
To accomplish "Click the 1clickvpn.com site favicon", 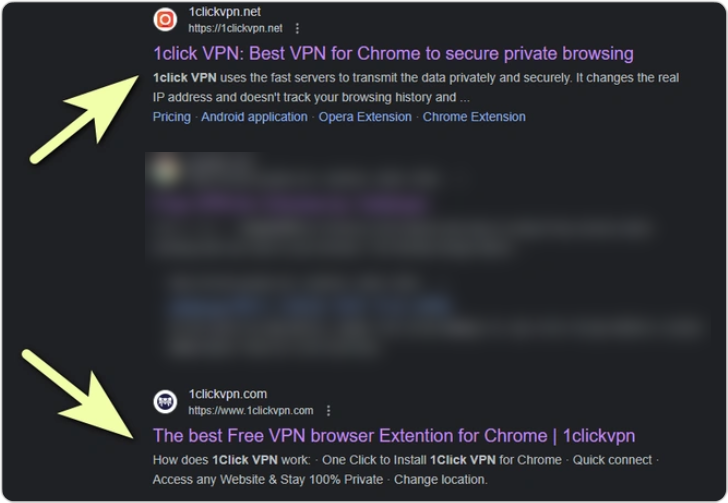I will (x=165, y=402).
